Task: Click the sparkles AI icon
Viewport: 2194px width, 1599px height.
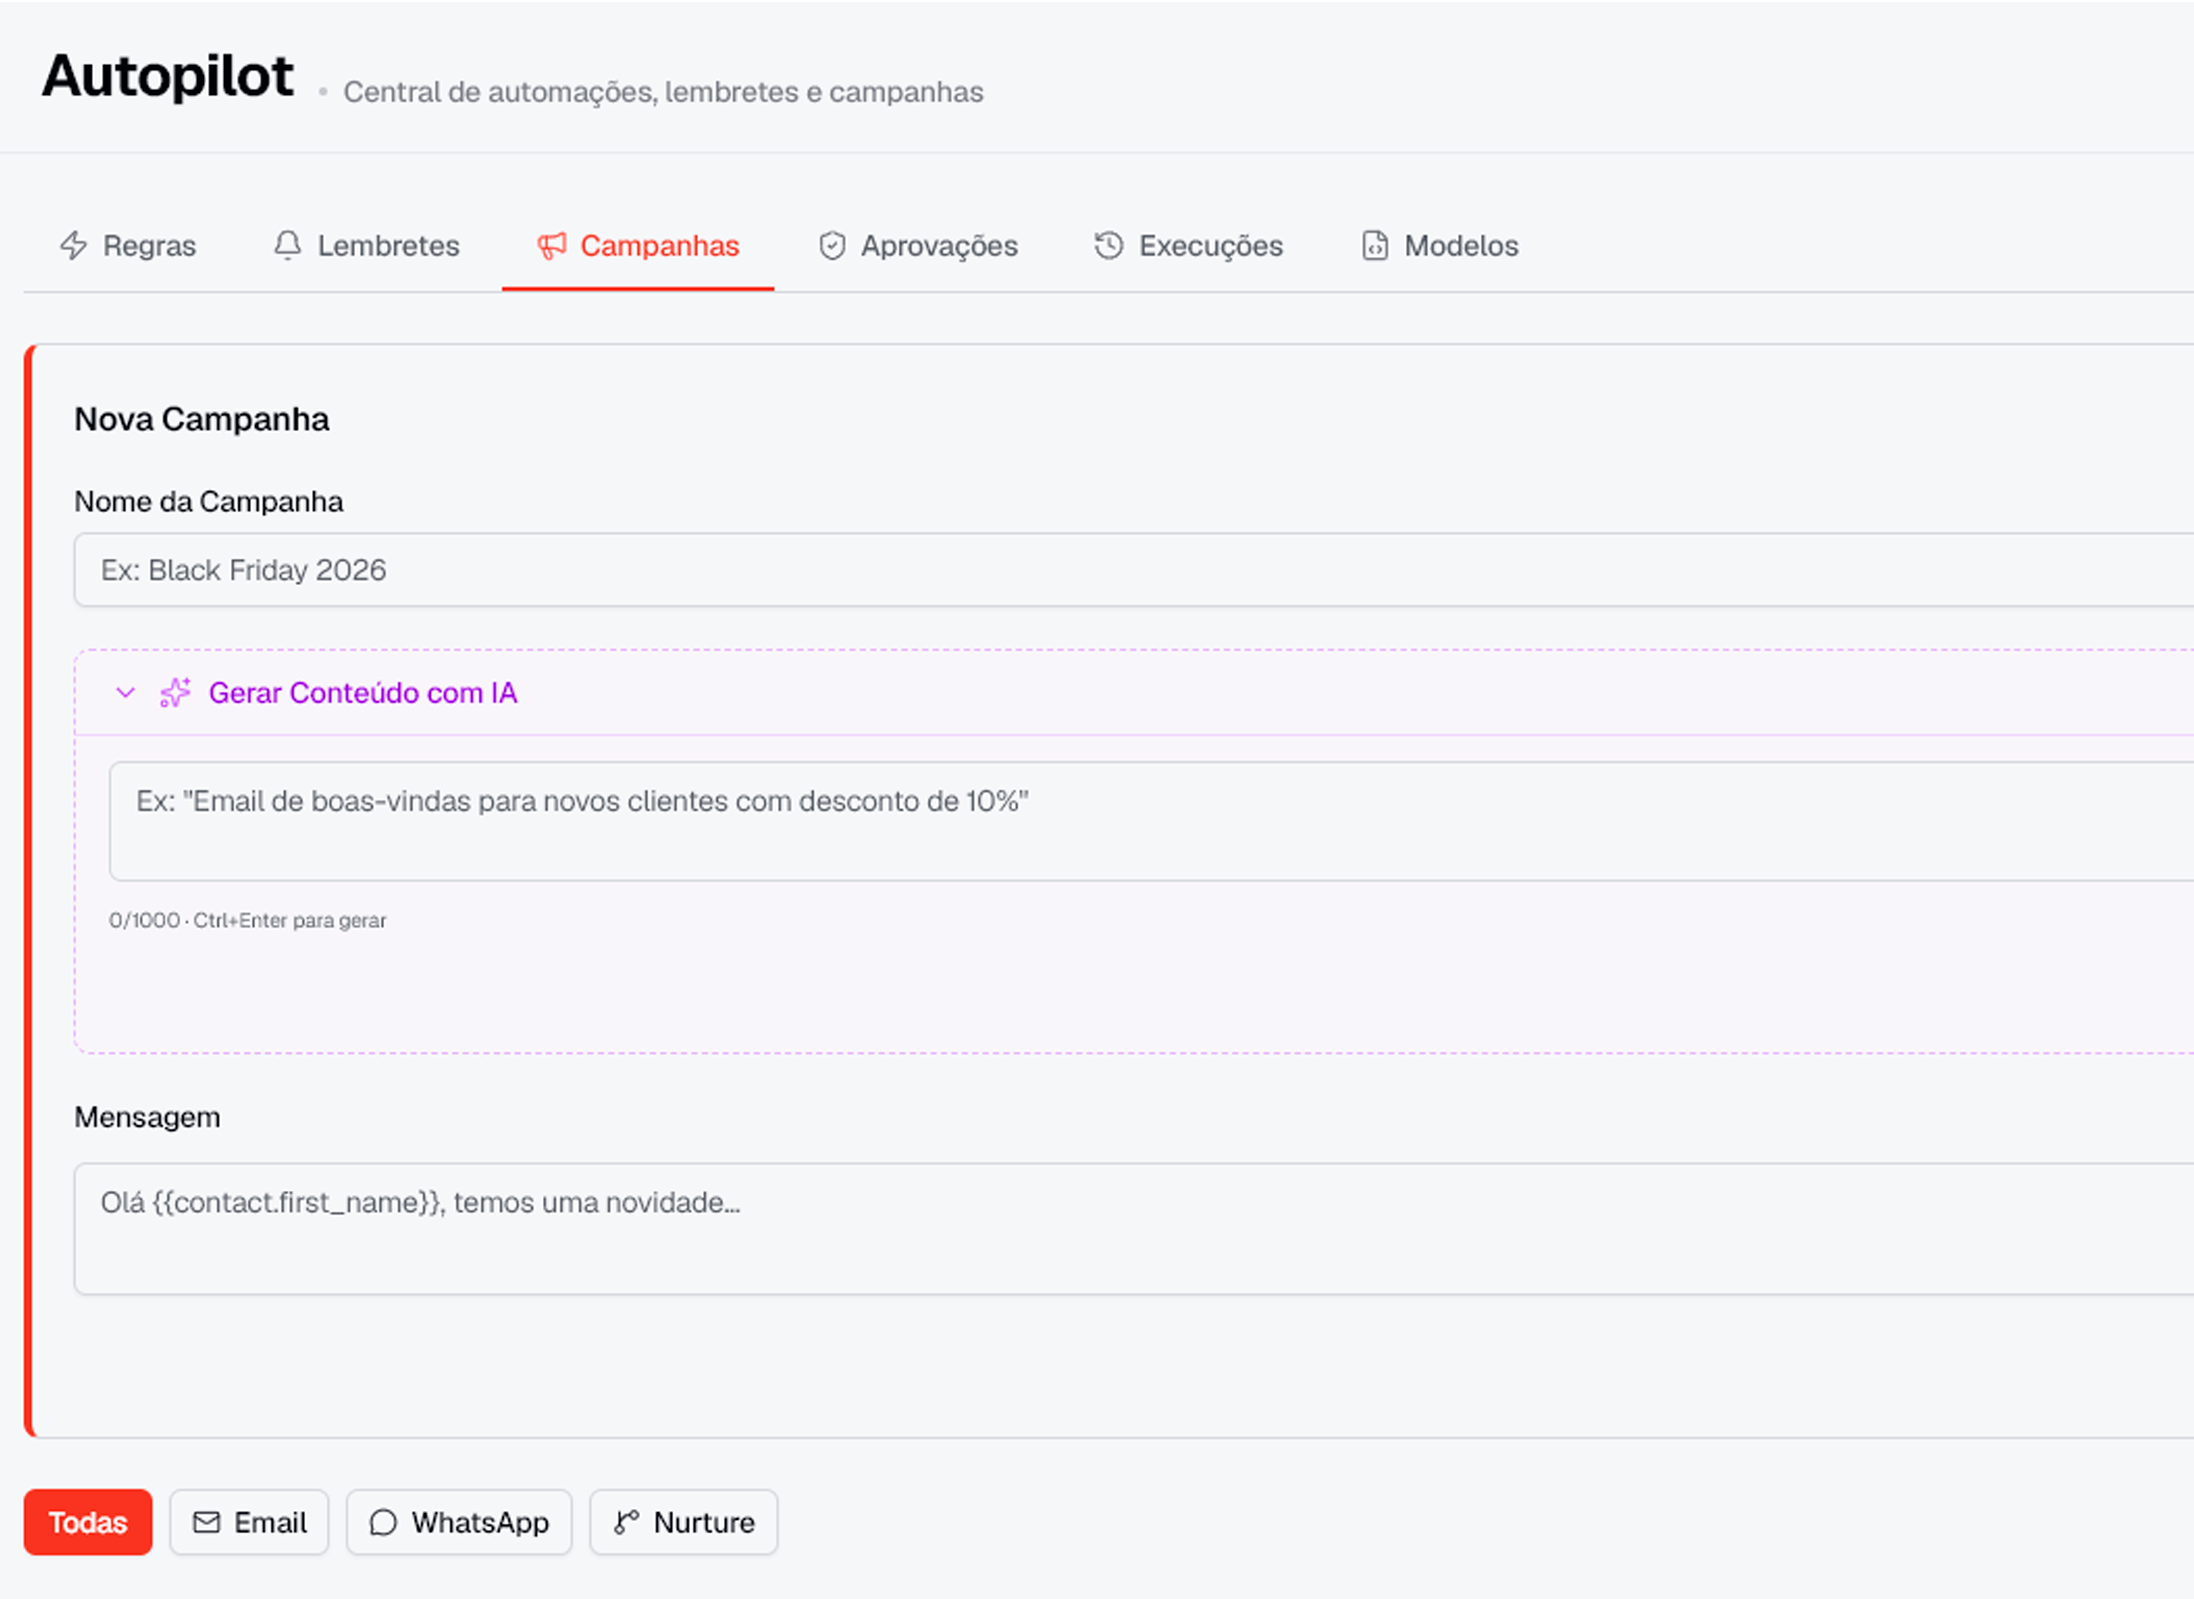Action: click(176, 693)
